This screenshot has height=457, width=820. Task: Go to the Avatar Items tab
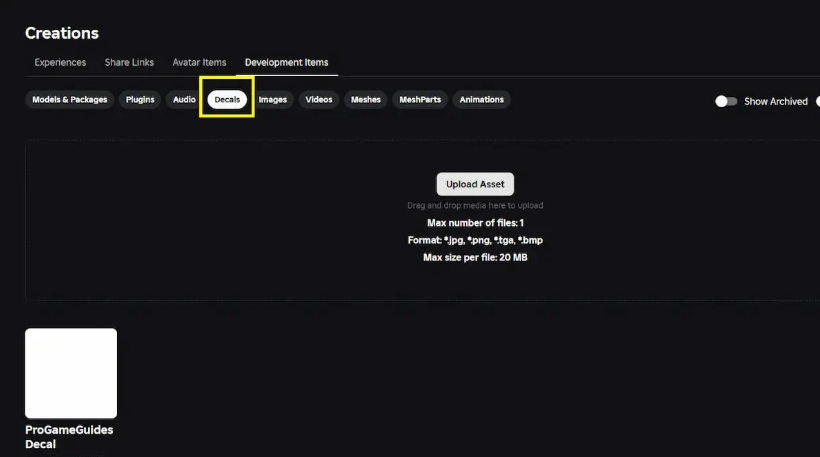[x=199, y=62]
